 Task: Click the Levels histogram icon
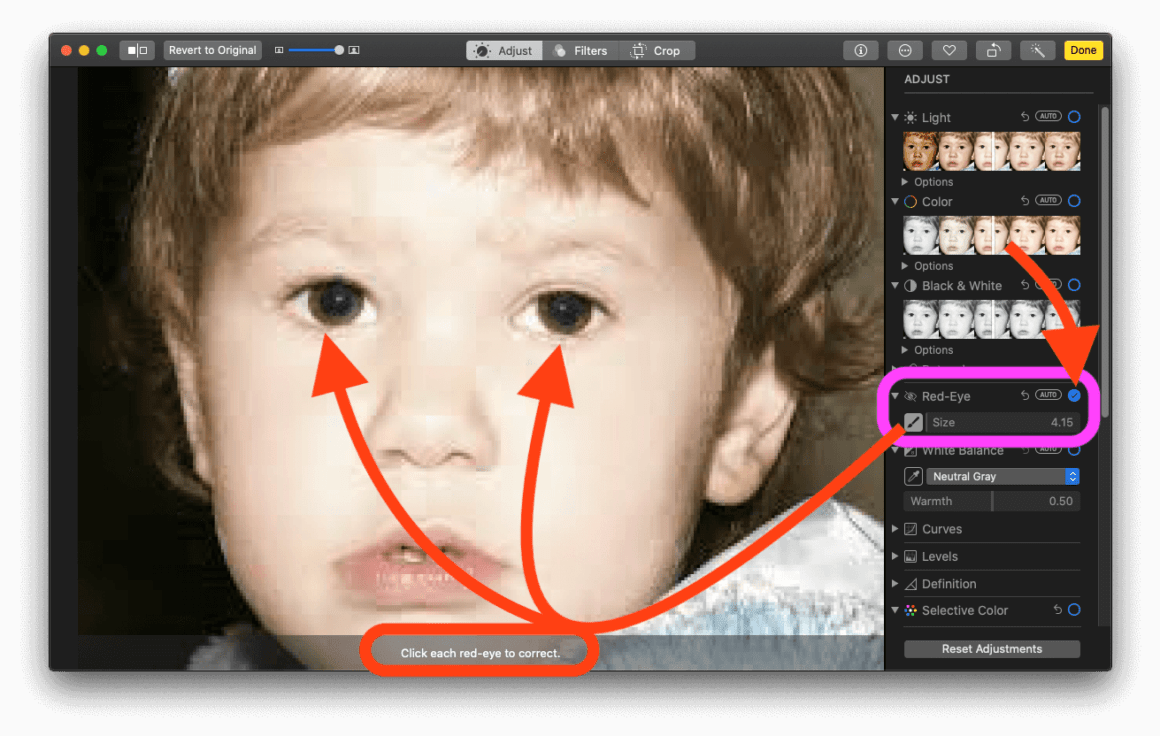pos(911,556)
